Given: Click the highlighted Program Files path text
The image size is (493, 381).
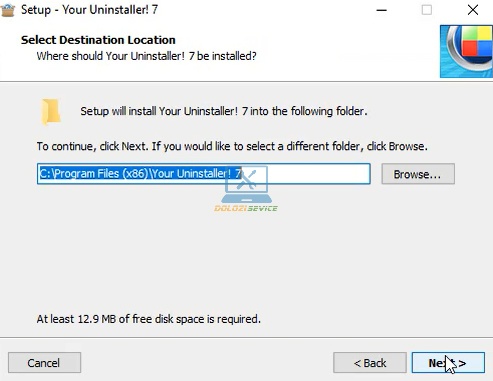Looking at the screenshot, I should pos(140,174).
